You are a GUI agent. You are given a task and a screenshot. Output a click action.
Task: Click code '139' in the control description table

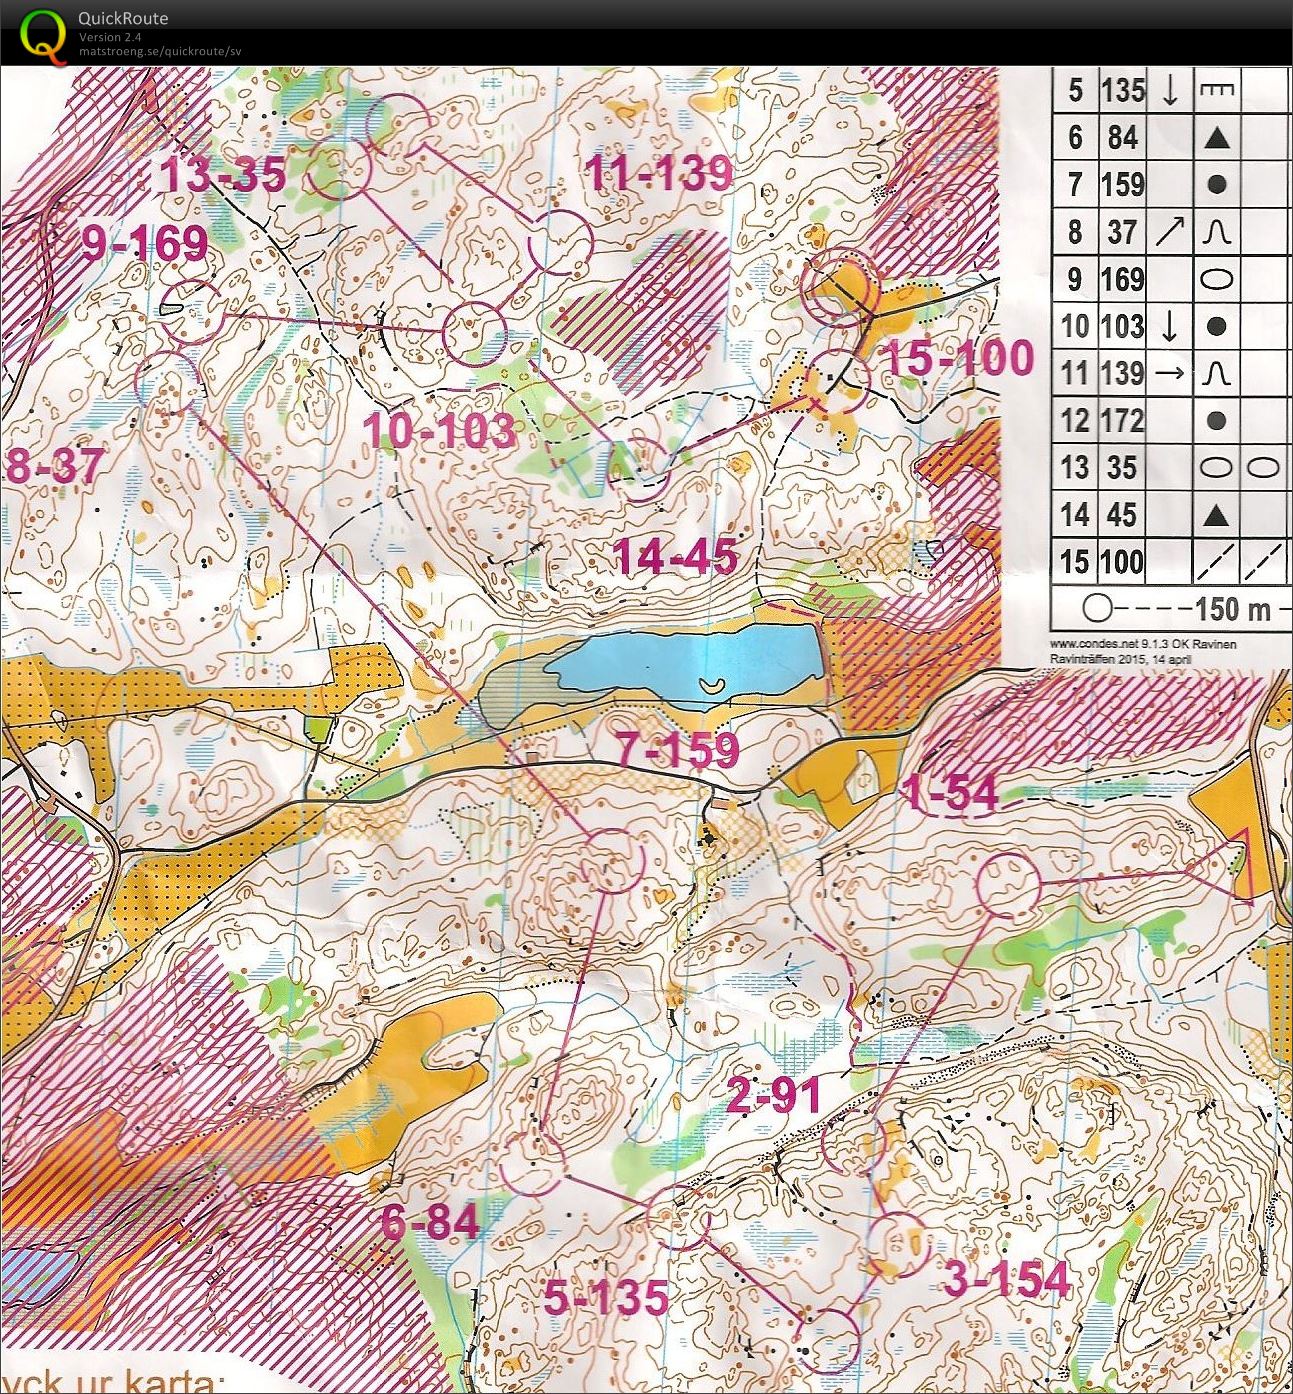(1122, 373)
